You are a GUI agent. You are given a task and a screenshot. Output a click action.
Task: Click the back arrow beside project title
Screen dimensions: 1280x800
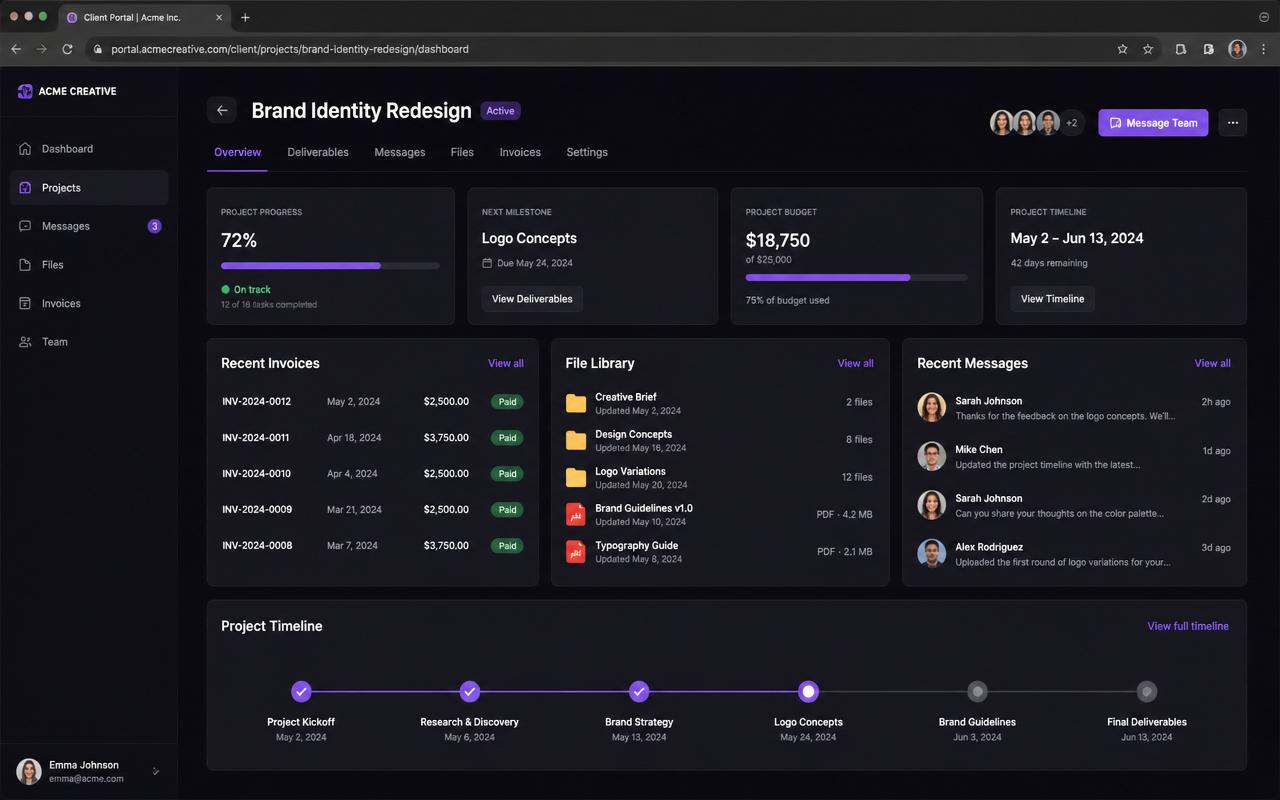click(222, 111)
